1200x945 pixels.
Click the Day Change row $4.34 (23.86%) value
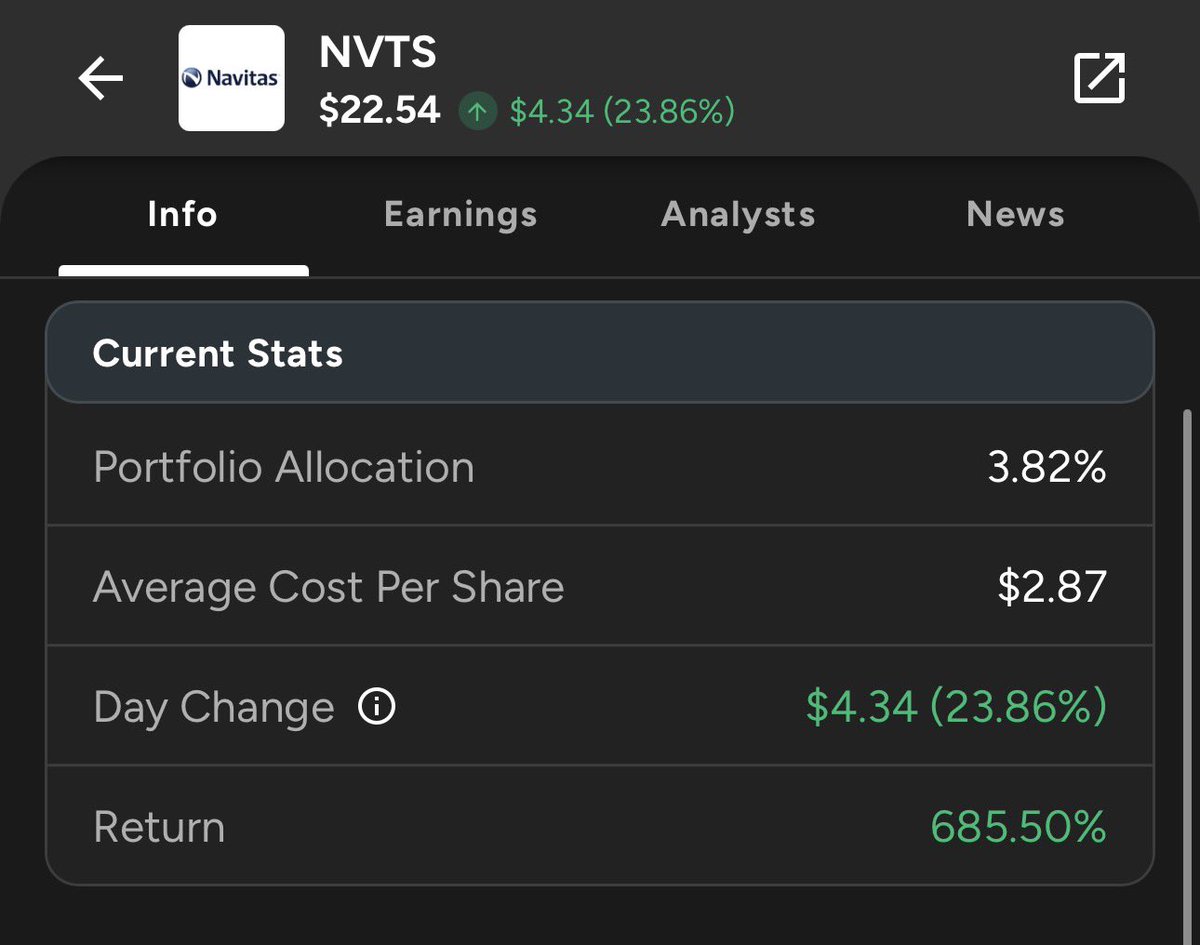[956, 707]
